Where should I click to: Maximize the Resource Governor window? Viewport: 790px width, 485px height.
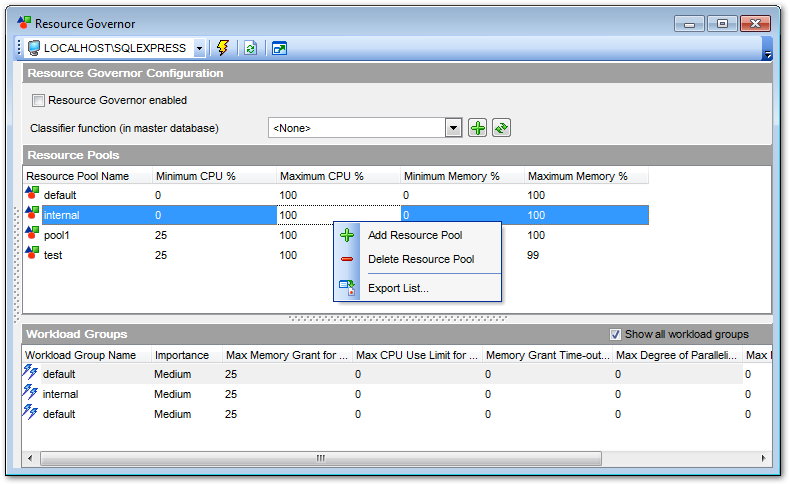coord(722,24)
